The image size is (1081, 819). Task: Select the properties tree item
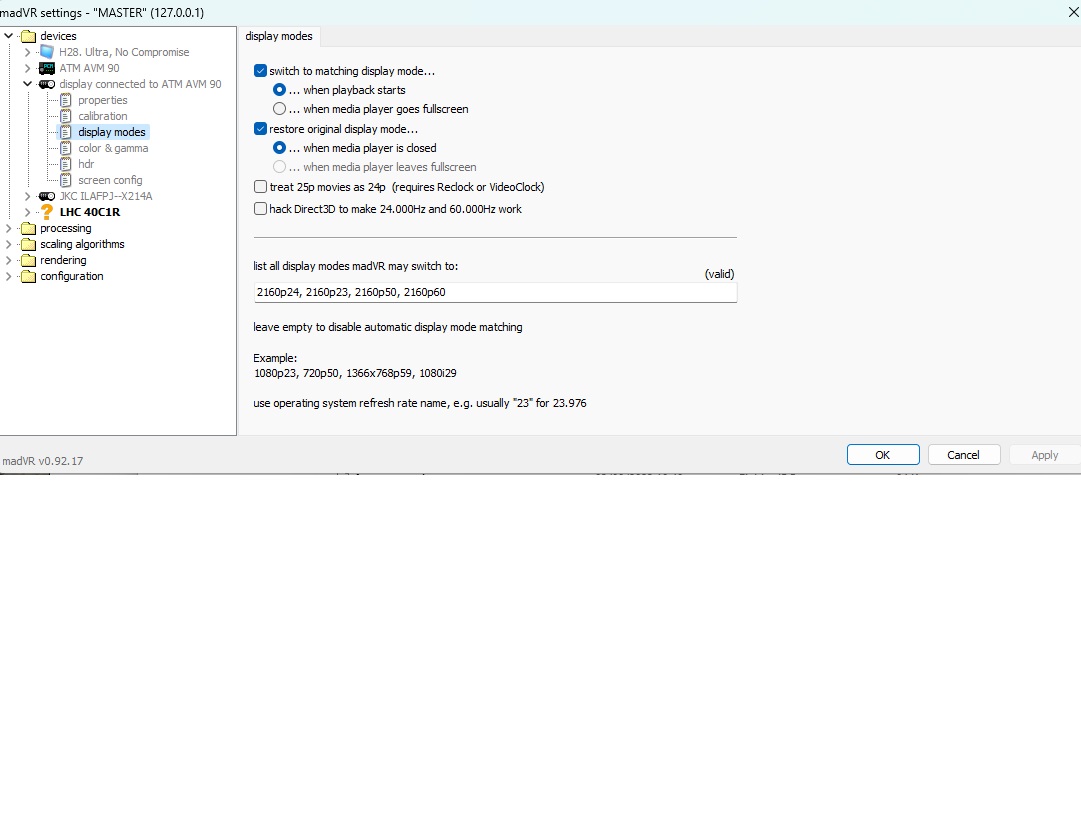click(103, 100)
